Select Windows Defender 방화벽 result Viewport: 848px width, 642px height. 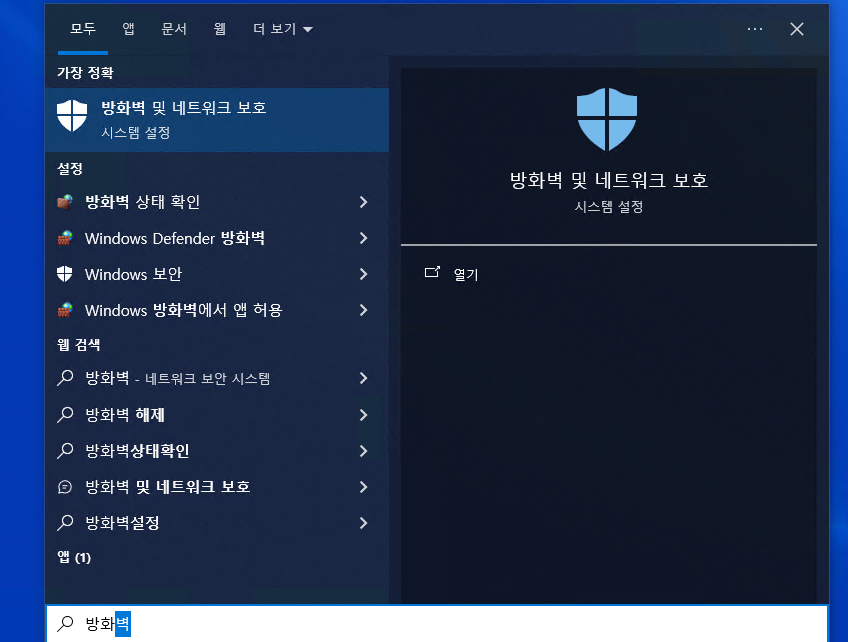(217, 238)
